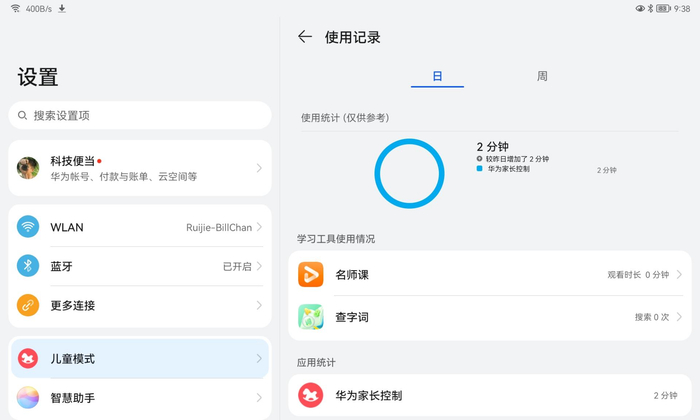Tap the 华为家长控制 app icon
The height and width of the screenshot is (420, 700).
coord(311,396)
